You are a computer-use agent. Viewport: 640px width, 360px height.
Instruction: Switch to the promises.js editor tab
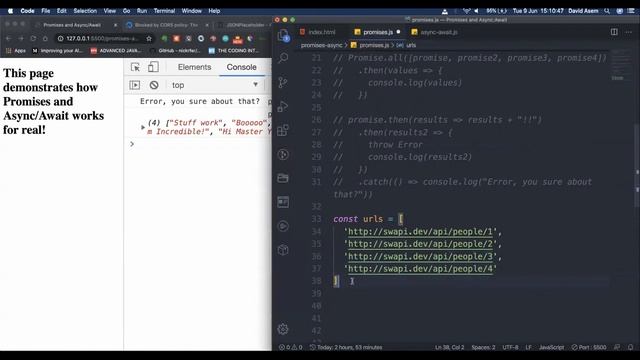[x=378, y=32]
